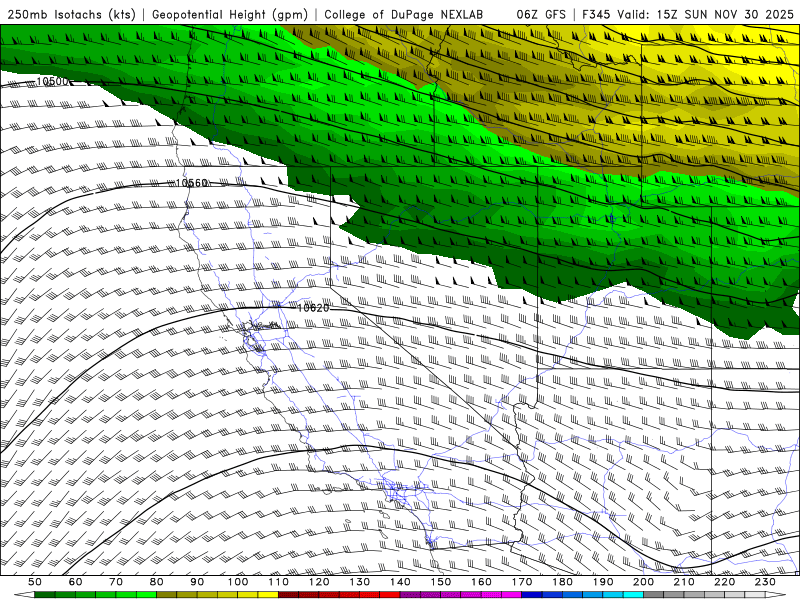
Task: Click the 200 value on the color scale
Action: (x=643, y=582)
